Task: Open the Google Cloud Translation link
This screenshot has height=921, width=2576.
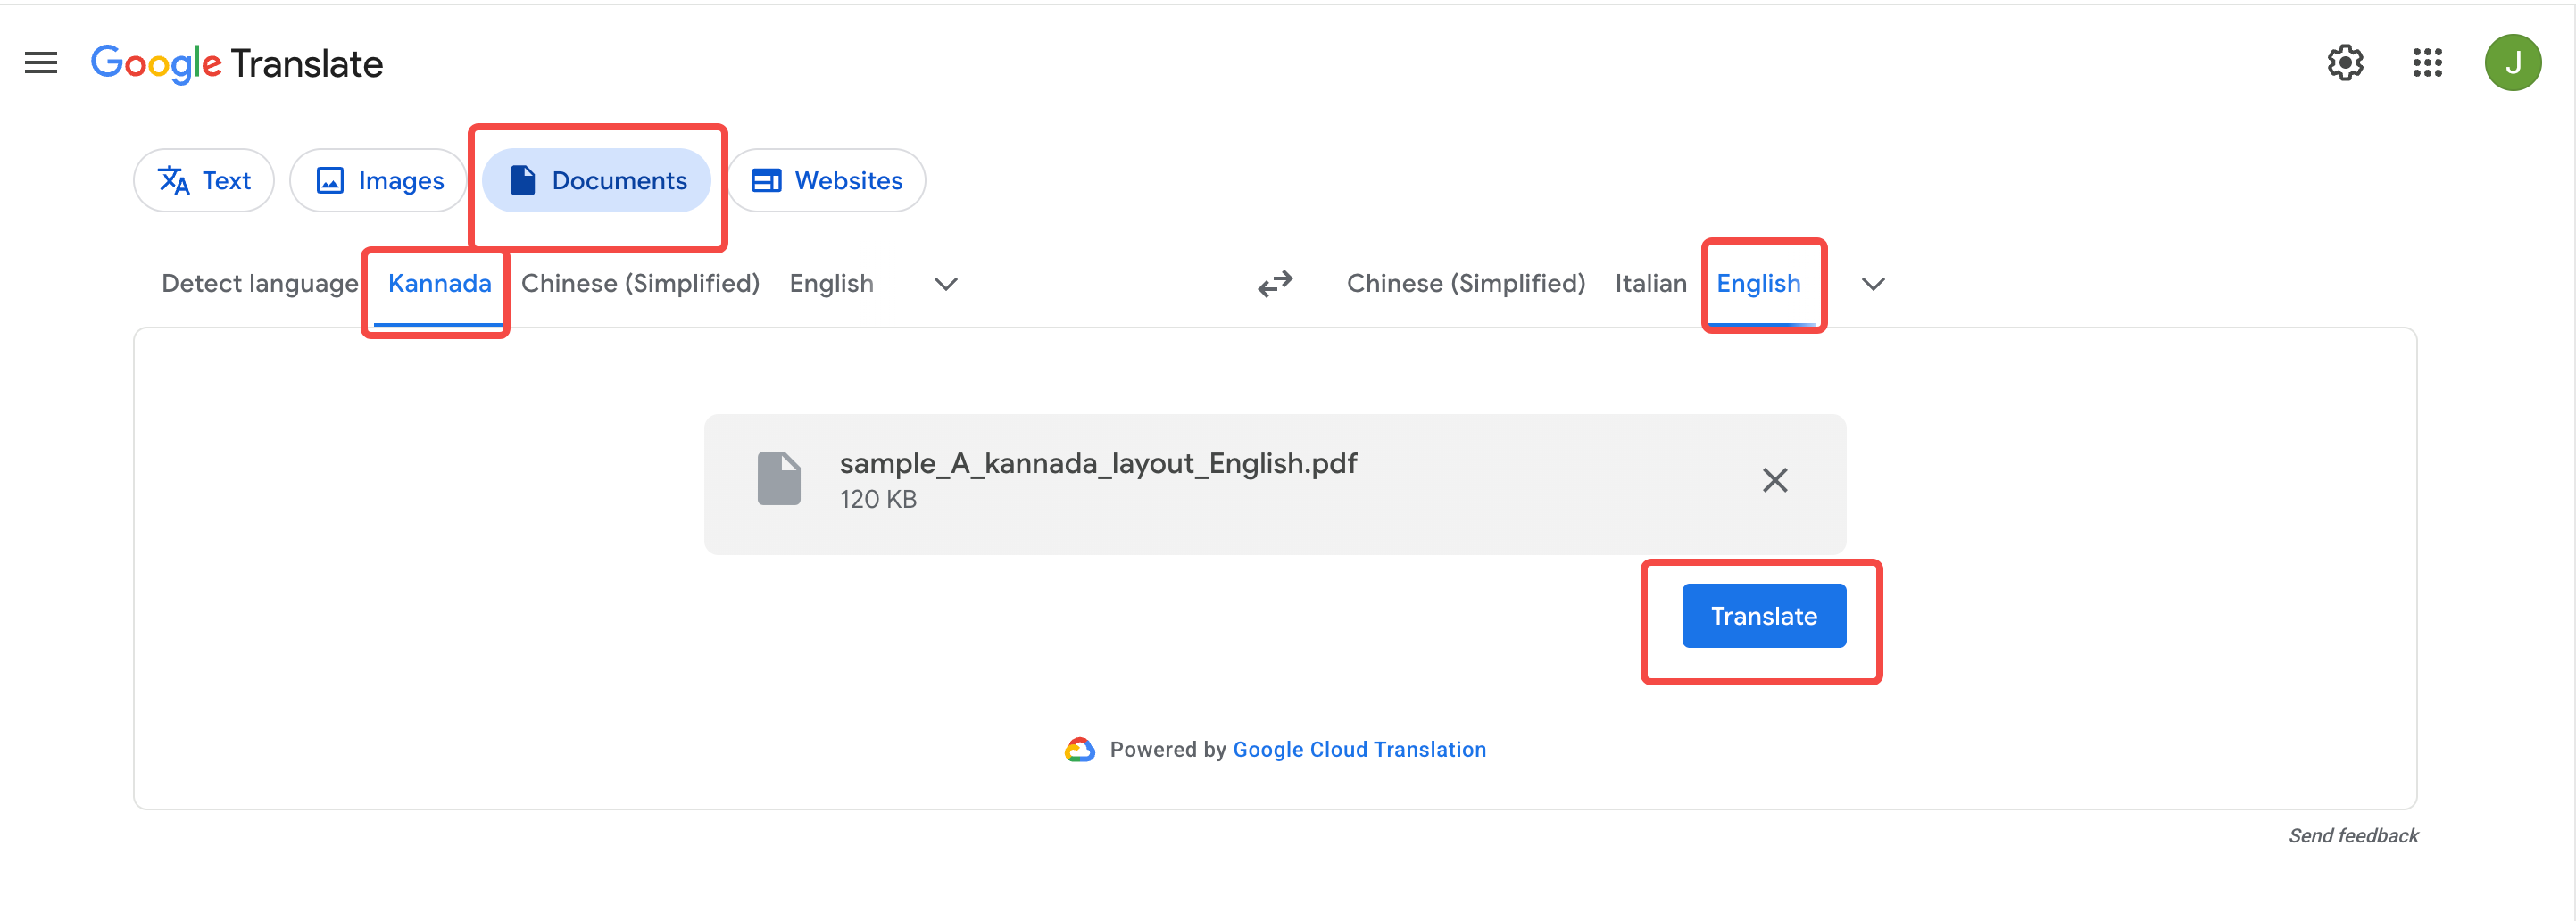Action: 1359,750
